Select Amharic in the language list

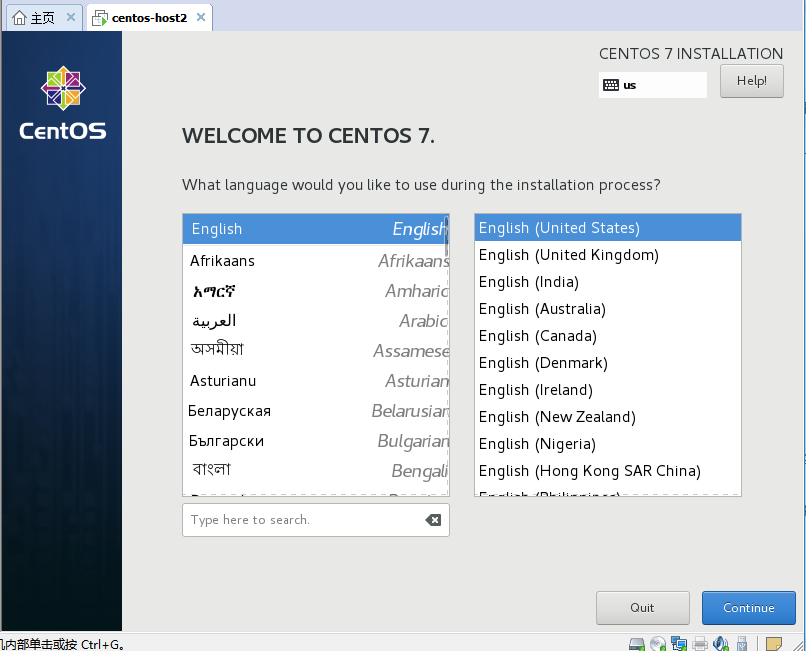click(314, 291)
